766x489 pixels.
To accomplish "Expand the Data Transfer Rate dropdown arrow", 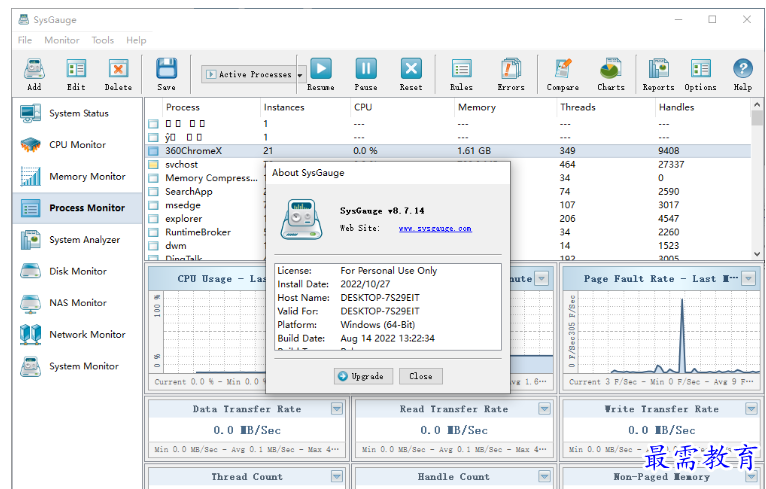I will pos(337,408).
